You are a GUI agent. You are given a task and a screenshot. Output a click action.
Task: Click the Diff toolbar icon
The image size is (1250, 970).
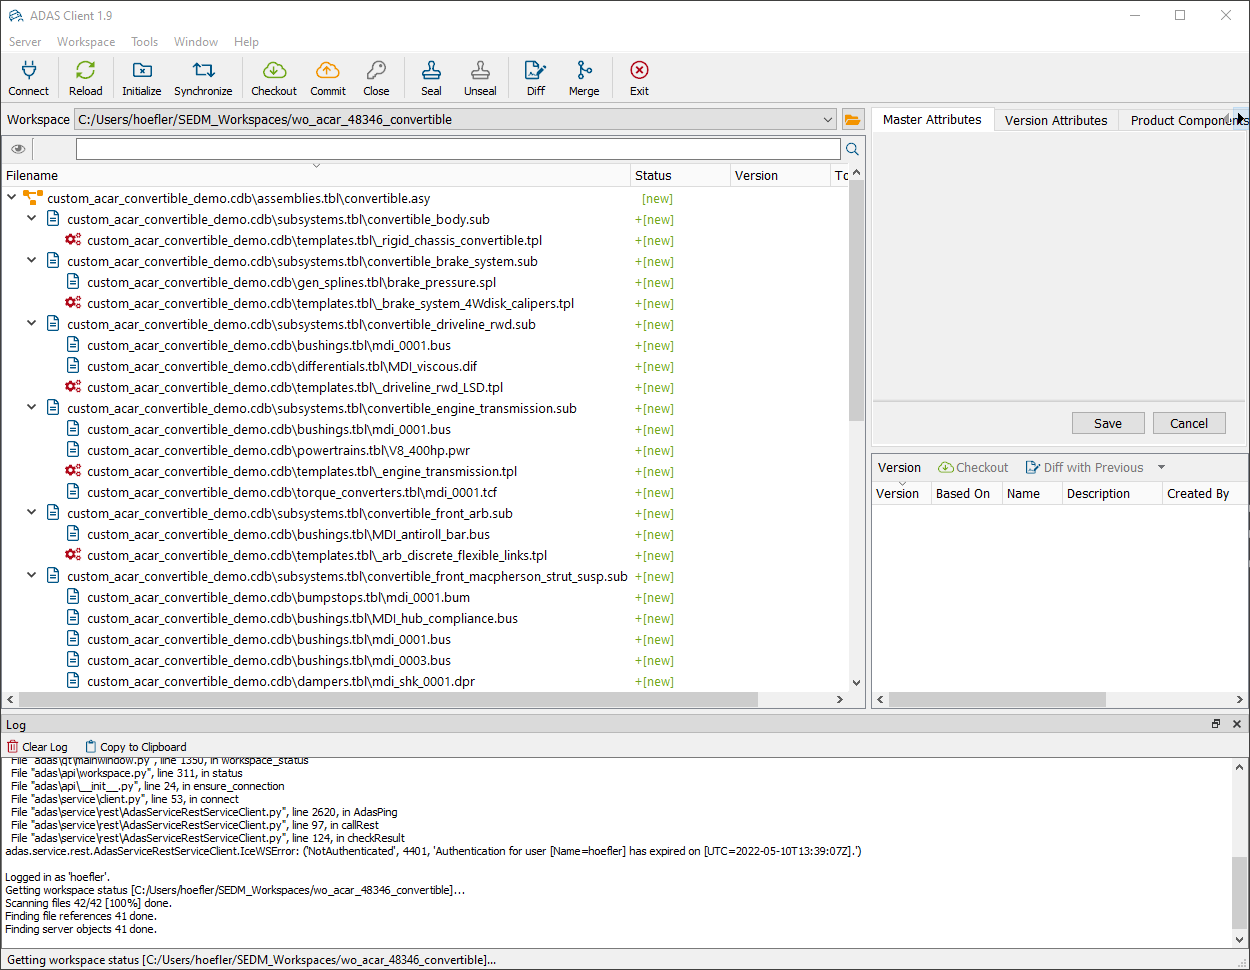tap(536, 70)
